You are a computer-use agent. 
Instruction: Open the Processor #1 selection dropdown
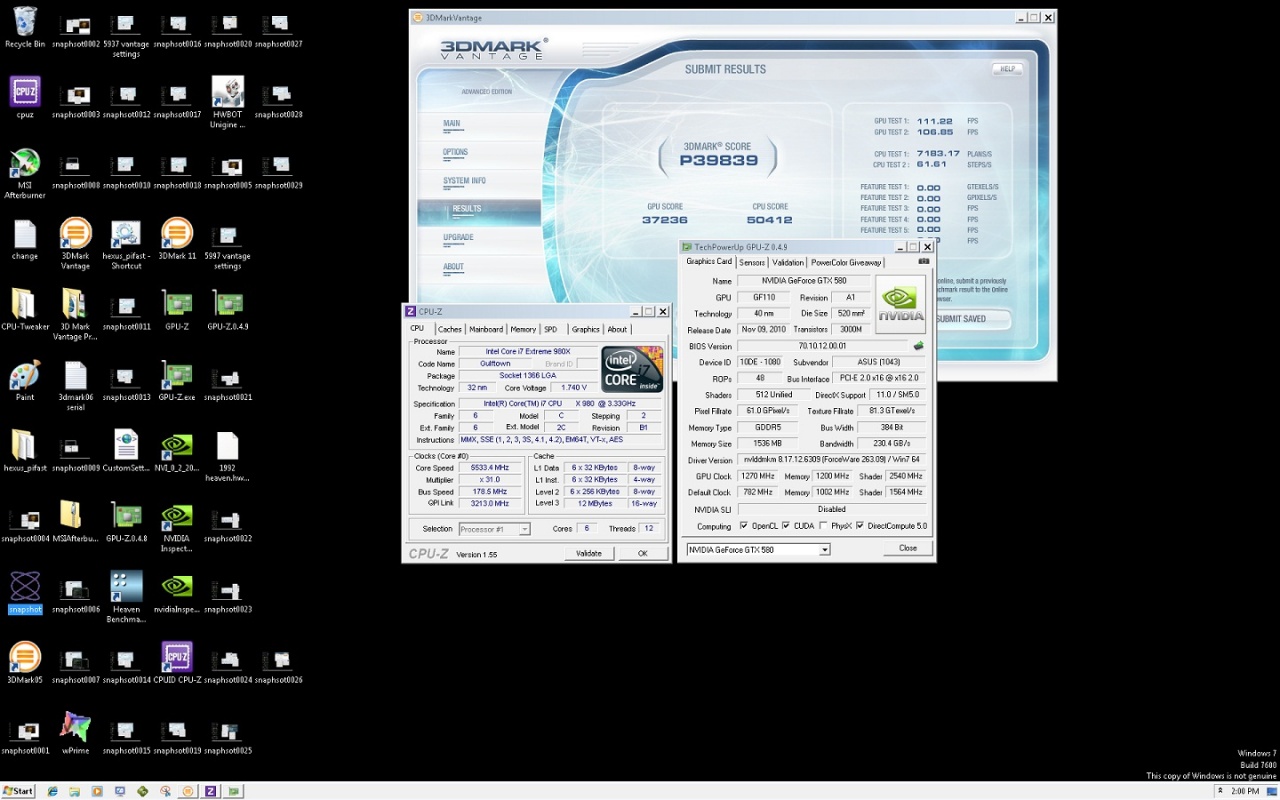click(524, 529)
